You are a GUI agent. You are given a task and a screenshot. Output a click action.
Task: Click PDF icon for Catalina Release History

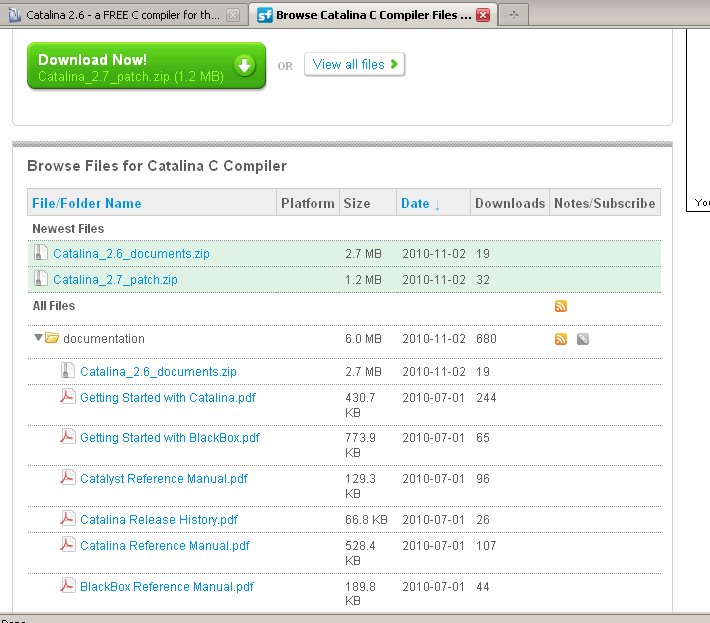[67, 518]
